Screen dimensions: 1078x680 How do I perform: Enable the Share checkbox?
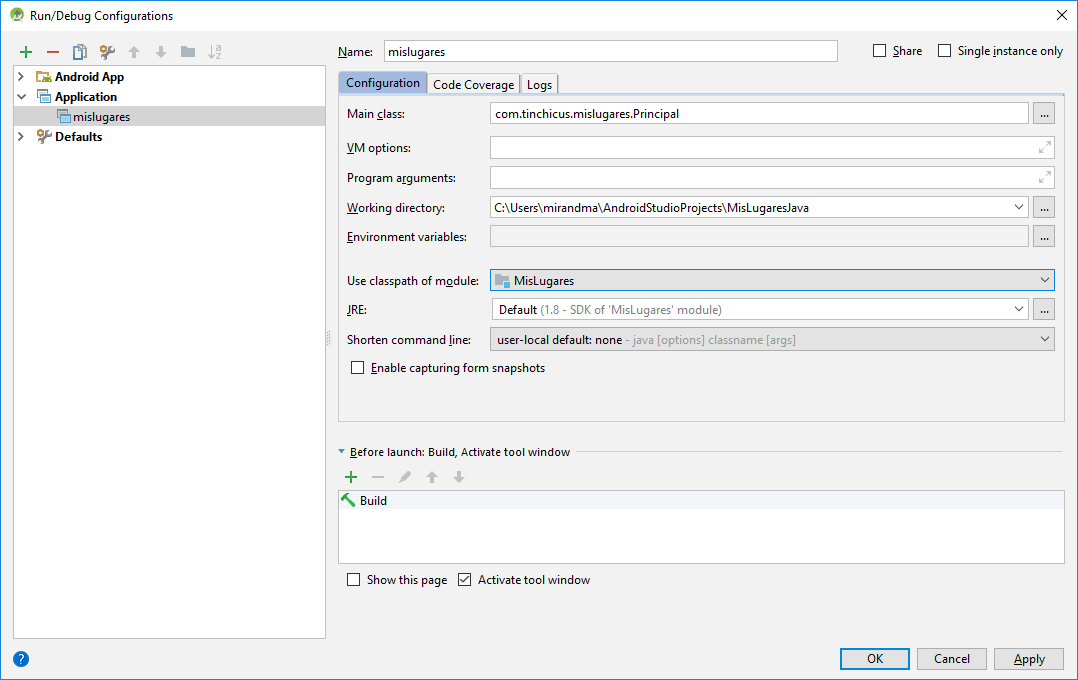(880, 51)
